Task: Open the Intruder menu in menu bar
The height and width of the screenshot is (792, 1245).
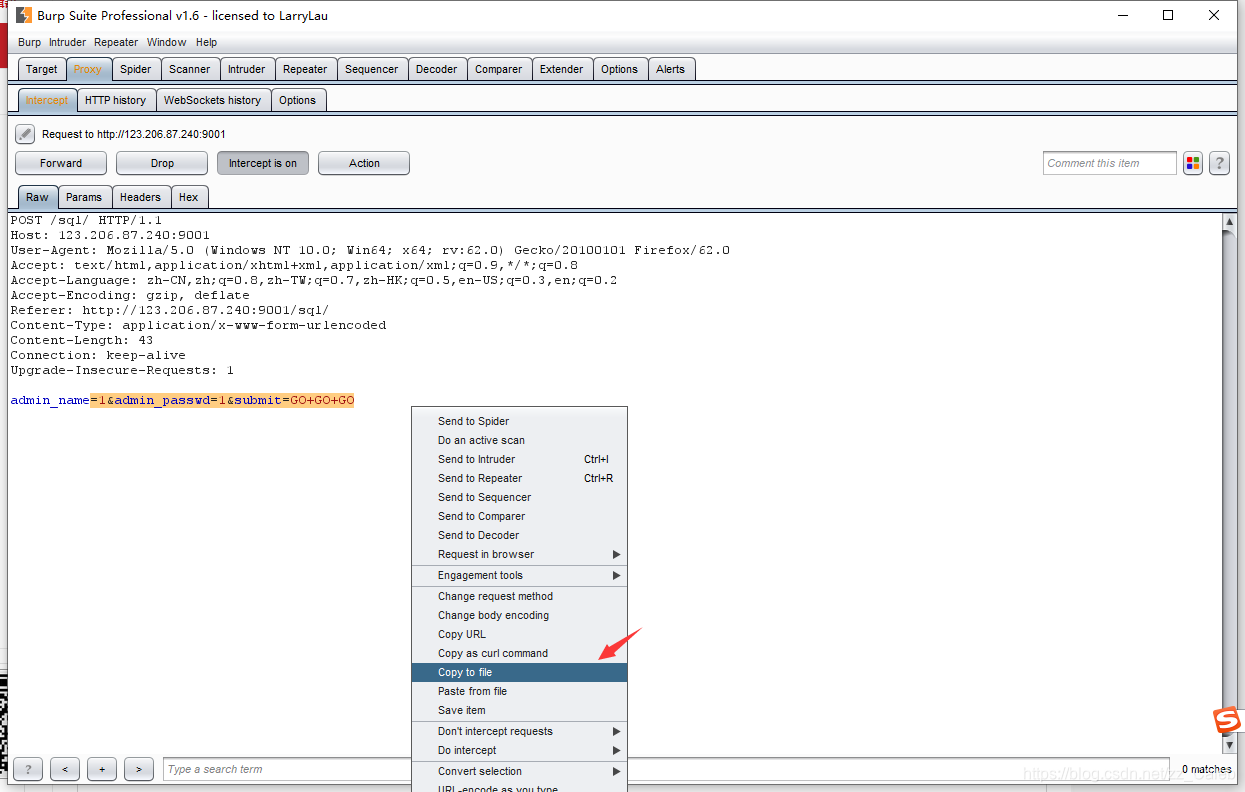Action: [x=67, y=42]
